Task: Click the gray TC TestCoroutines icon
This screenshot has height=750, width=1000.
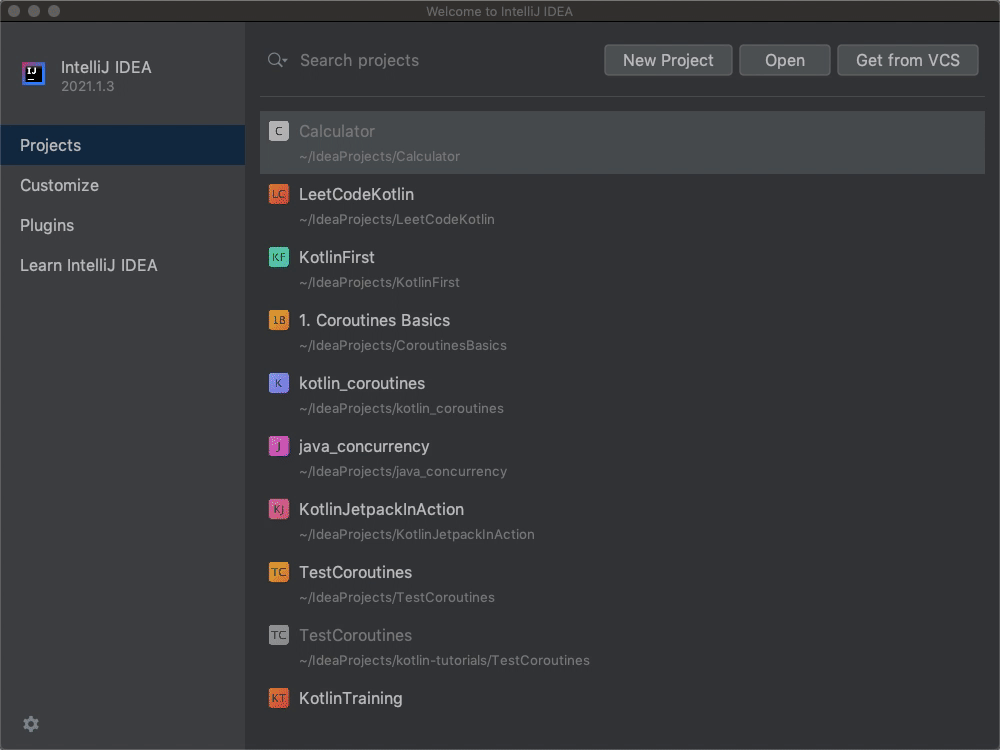Action: click(x=279, y=635)
